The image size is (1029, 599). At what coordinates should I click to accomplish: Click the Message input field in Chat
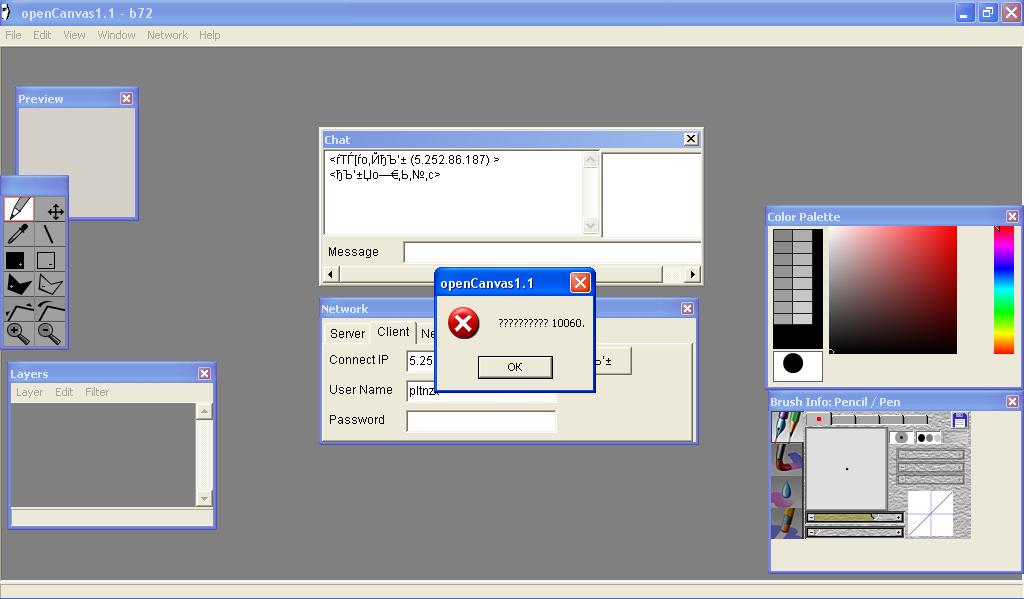click(x=553, y=252)
